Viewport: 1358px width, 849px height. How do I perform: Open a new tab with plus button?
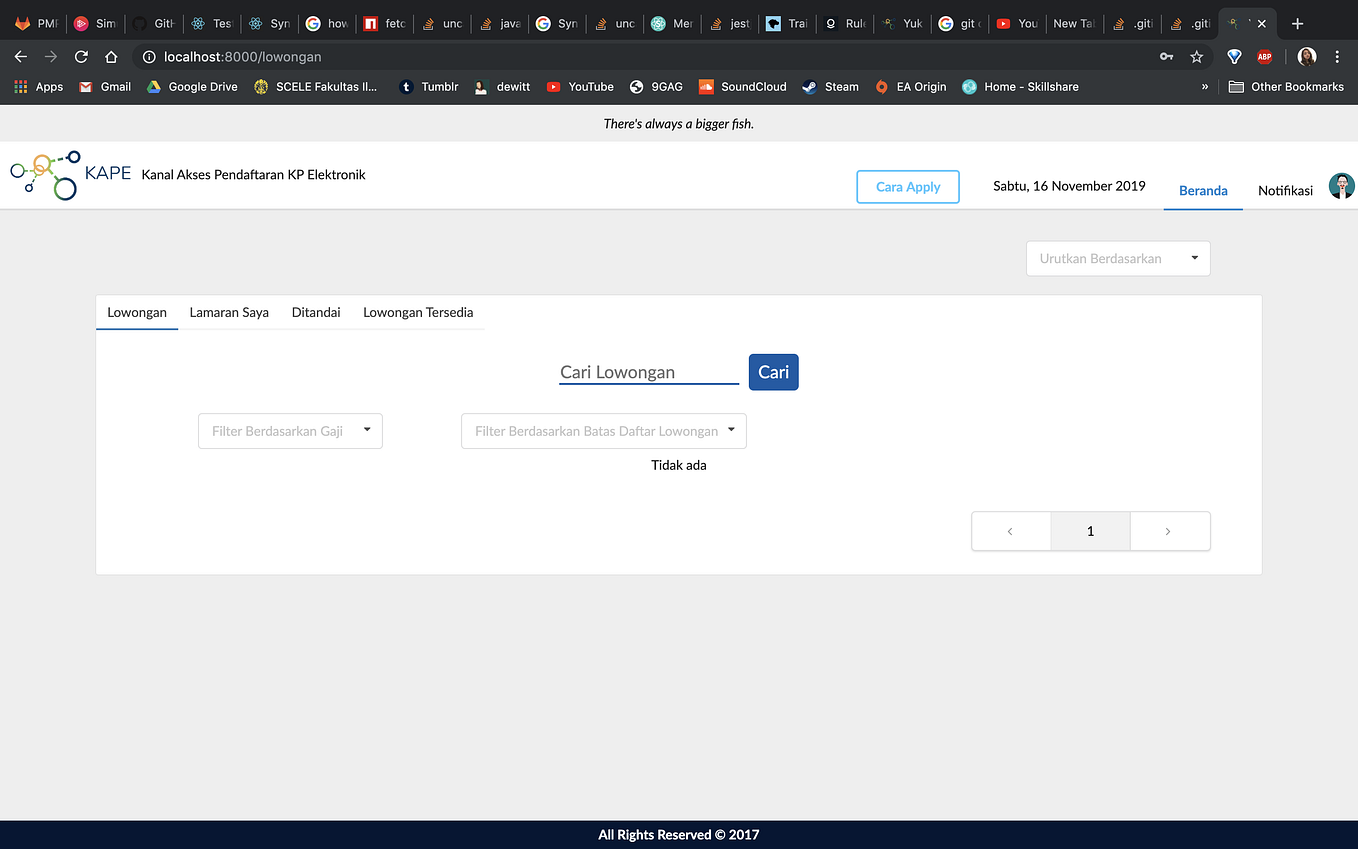(1297, 24)
